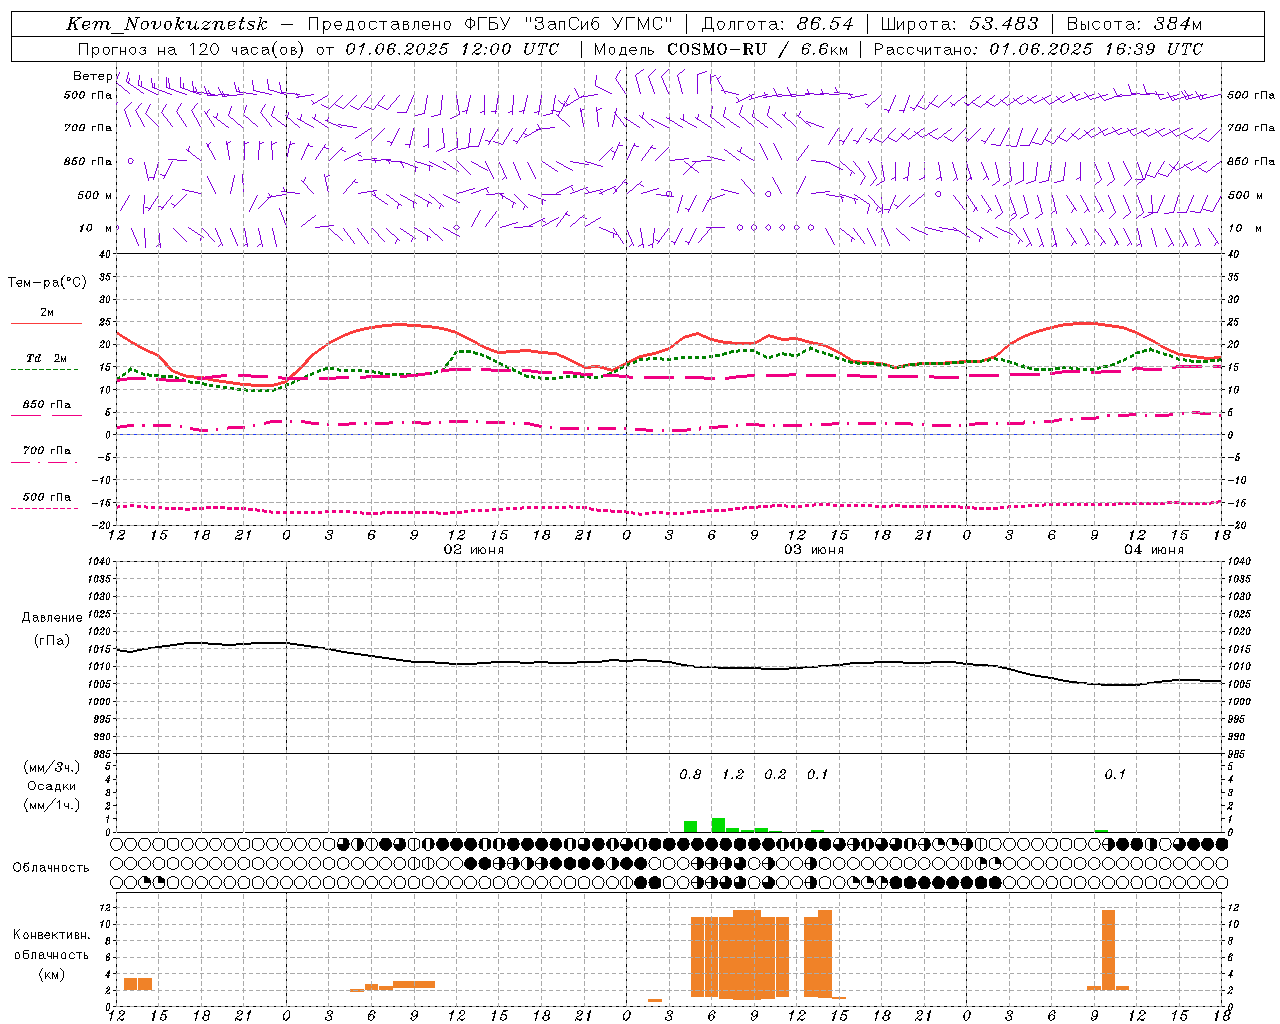Screen dimensions: 1280x1024
Task: Click the model label COSMO-RU / 6.6км
Action: pyautogui.click(x=756, y=49)
